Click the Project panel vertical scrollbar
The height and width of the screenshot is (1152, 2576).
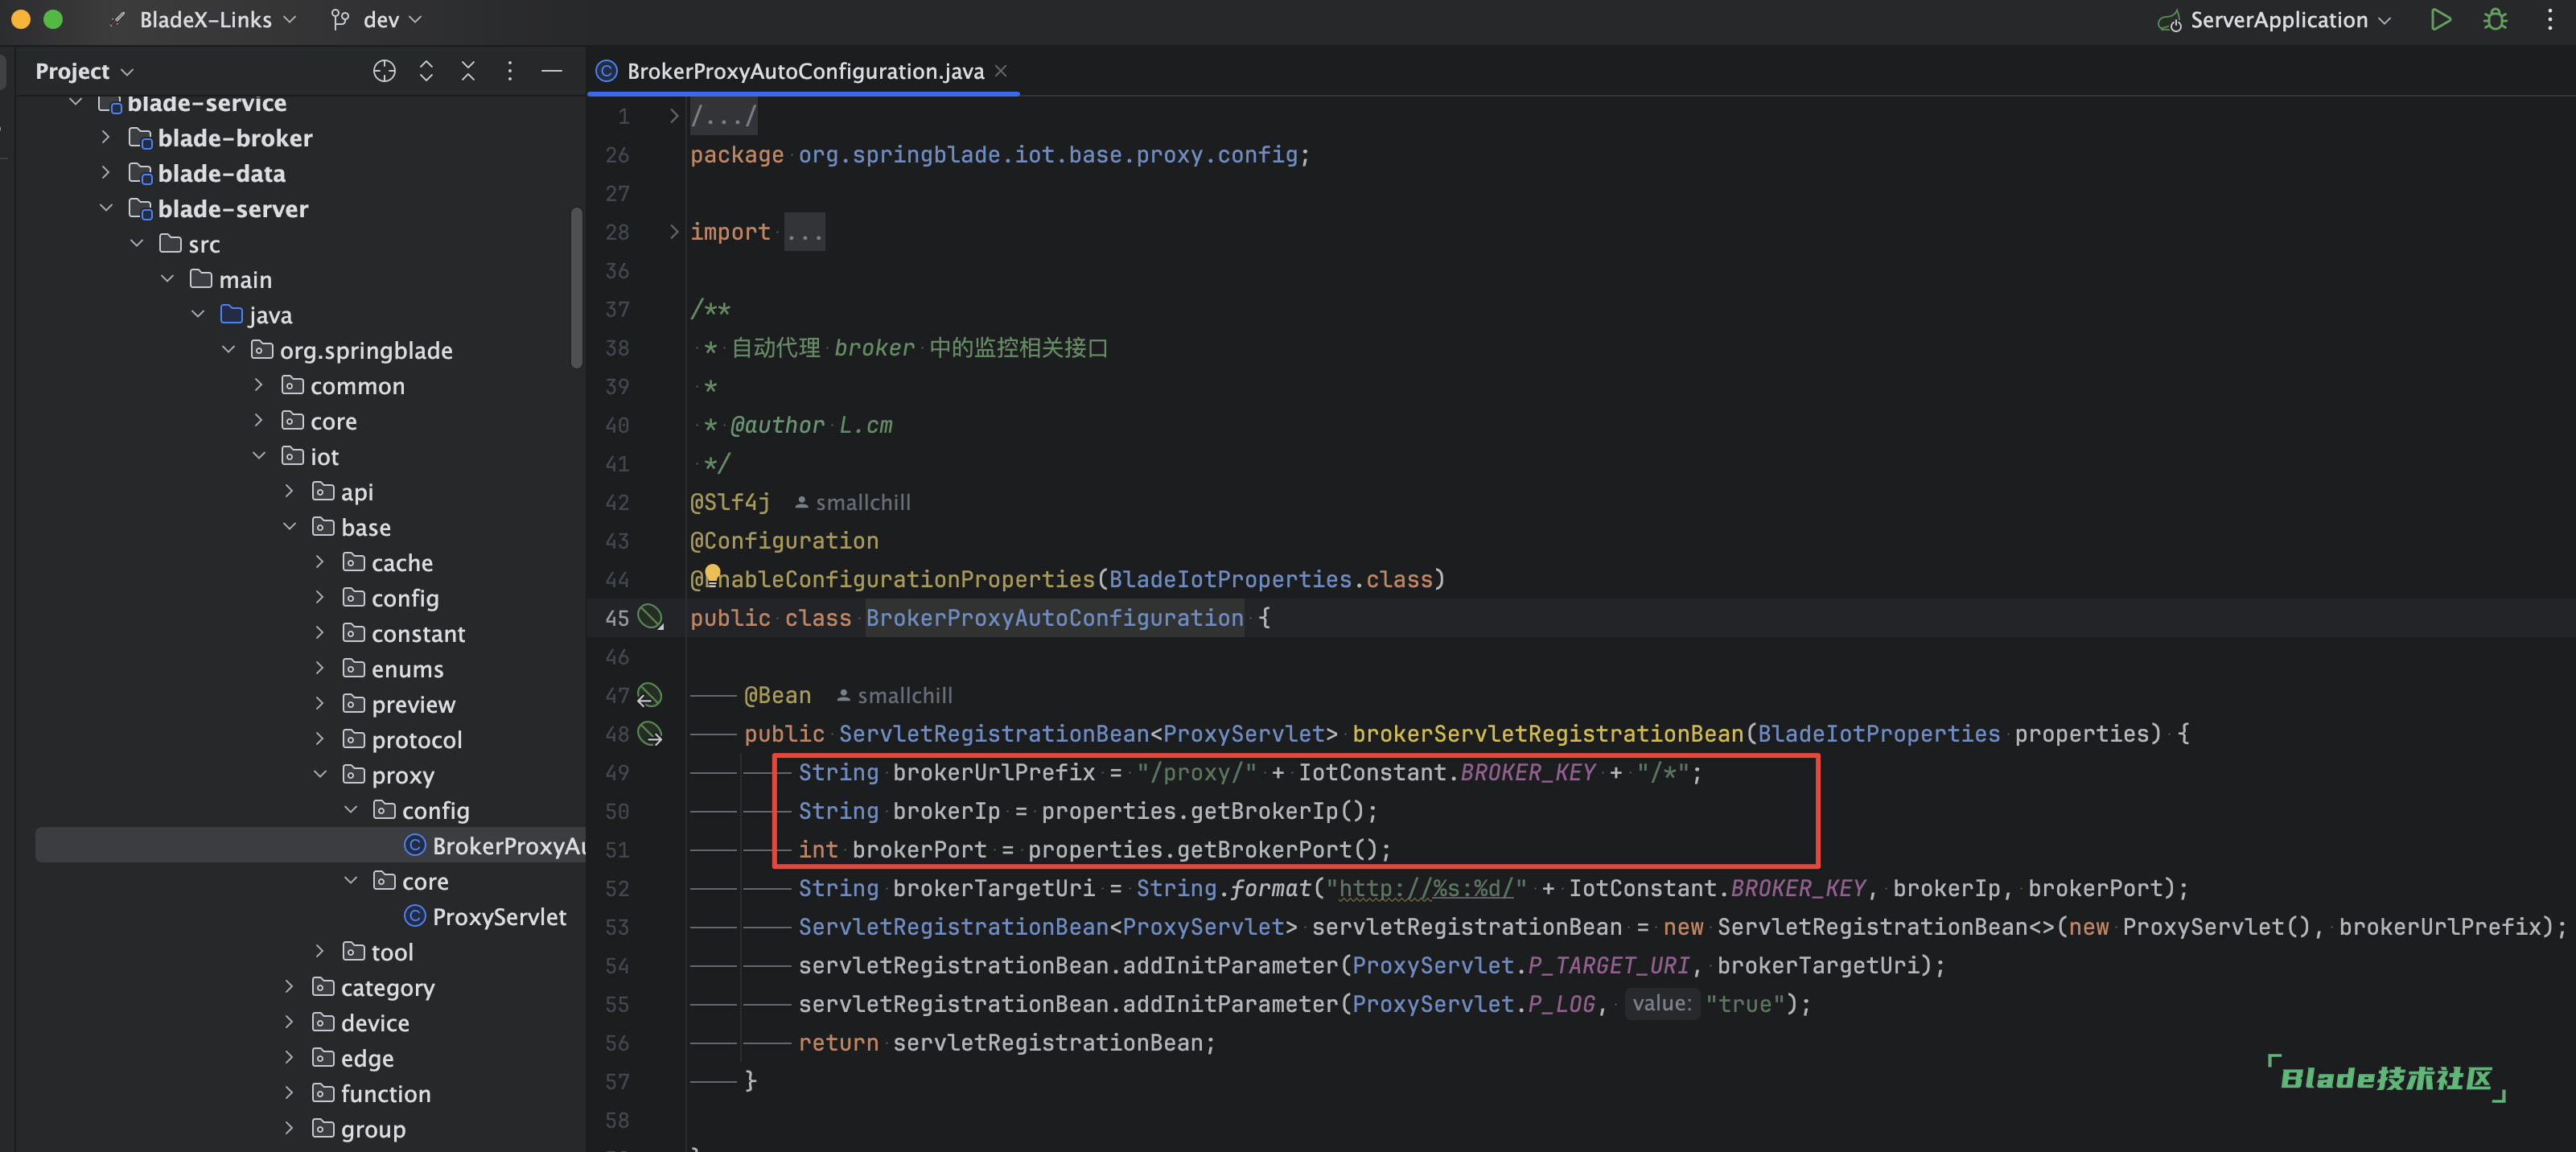coord(576,288)
